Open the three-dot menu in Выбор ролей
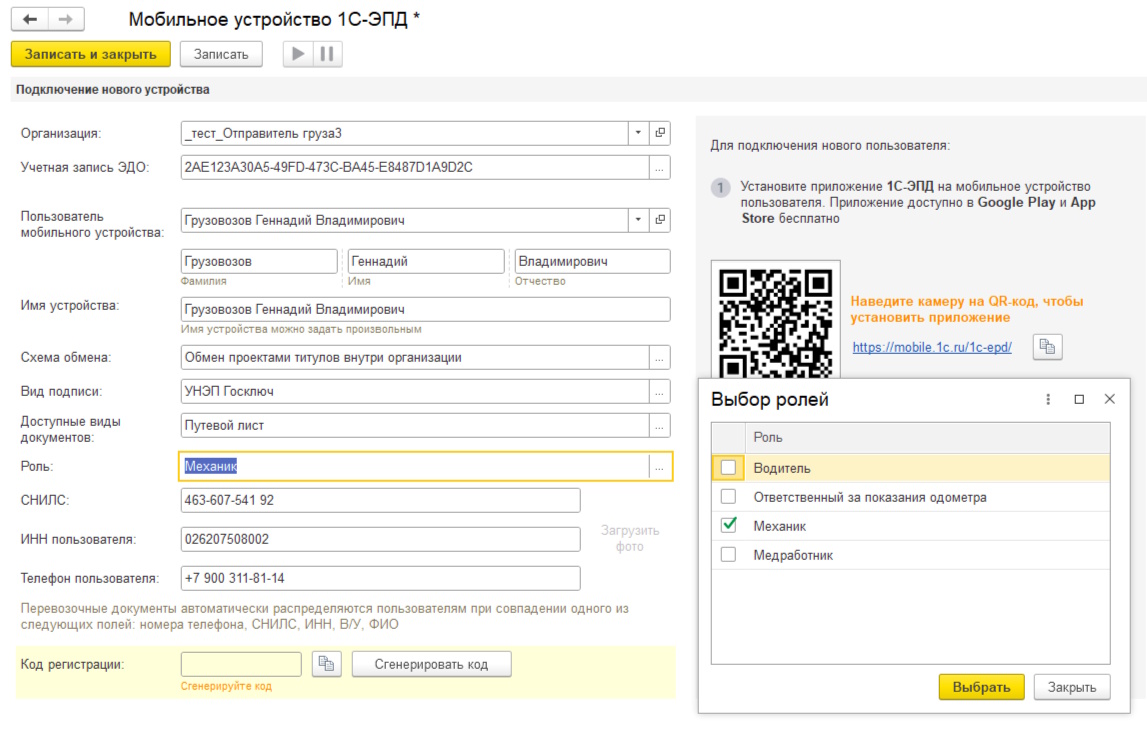 (x=1048, y=399)
